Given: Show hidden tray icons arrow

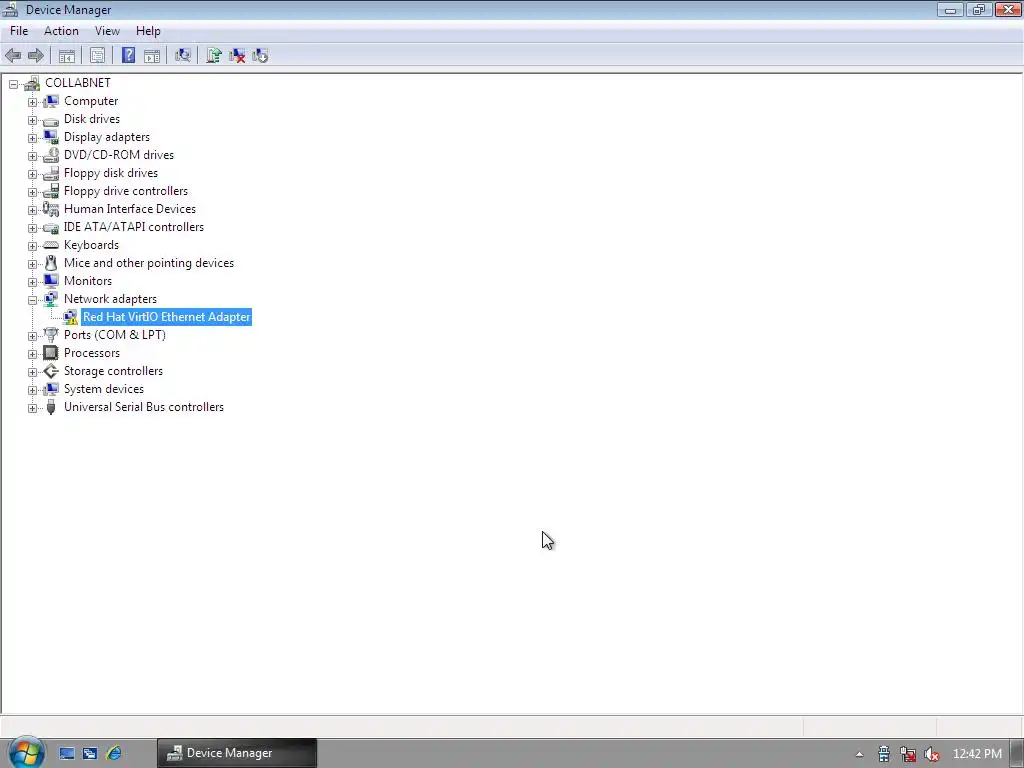Looking at the screenshot, I should 859,754.
